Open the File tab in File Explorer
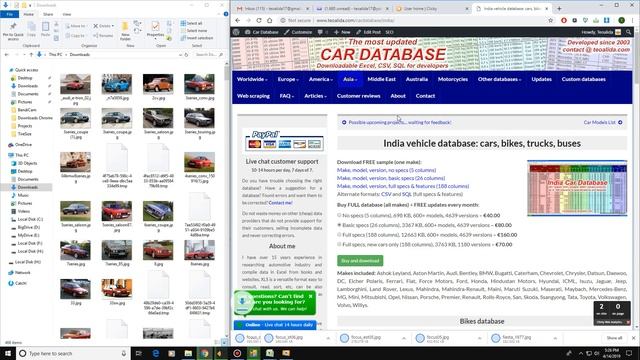This screenshot has width=640, height=360. (x=9, y=14)
